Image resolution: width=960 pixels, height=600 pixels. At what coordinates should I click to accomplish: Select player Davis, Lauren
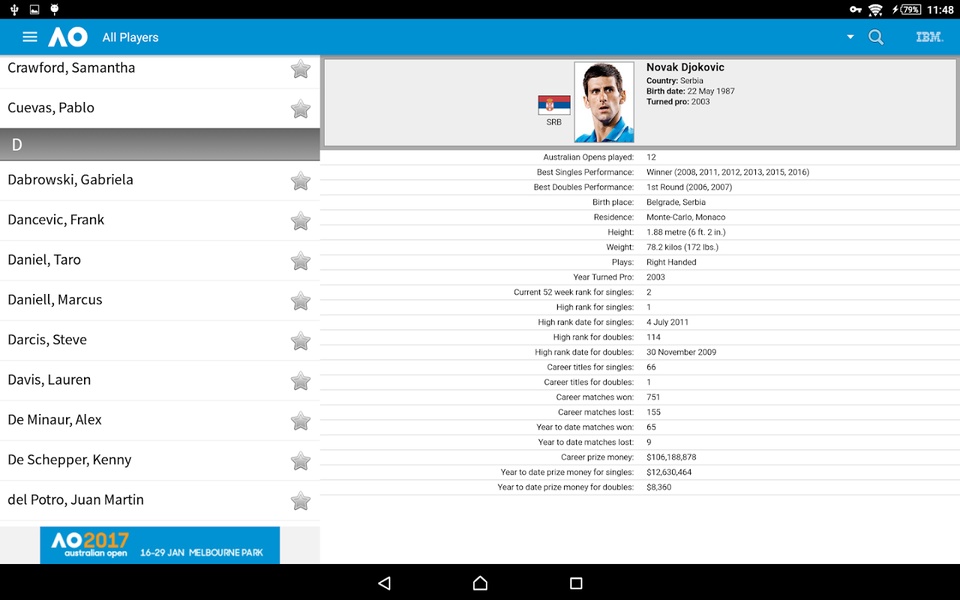[x=160, y=380]
